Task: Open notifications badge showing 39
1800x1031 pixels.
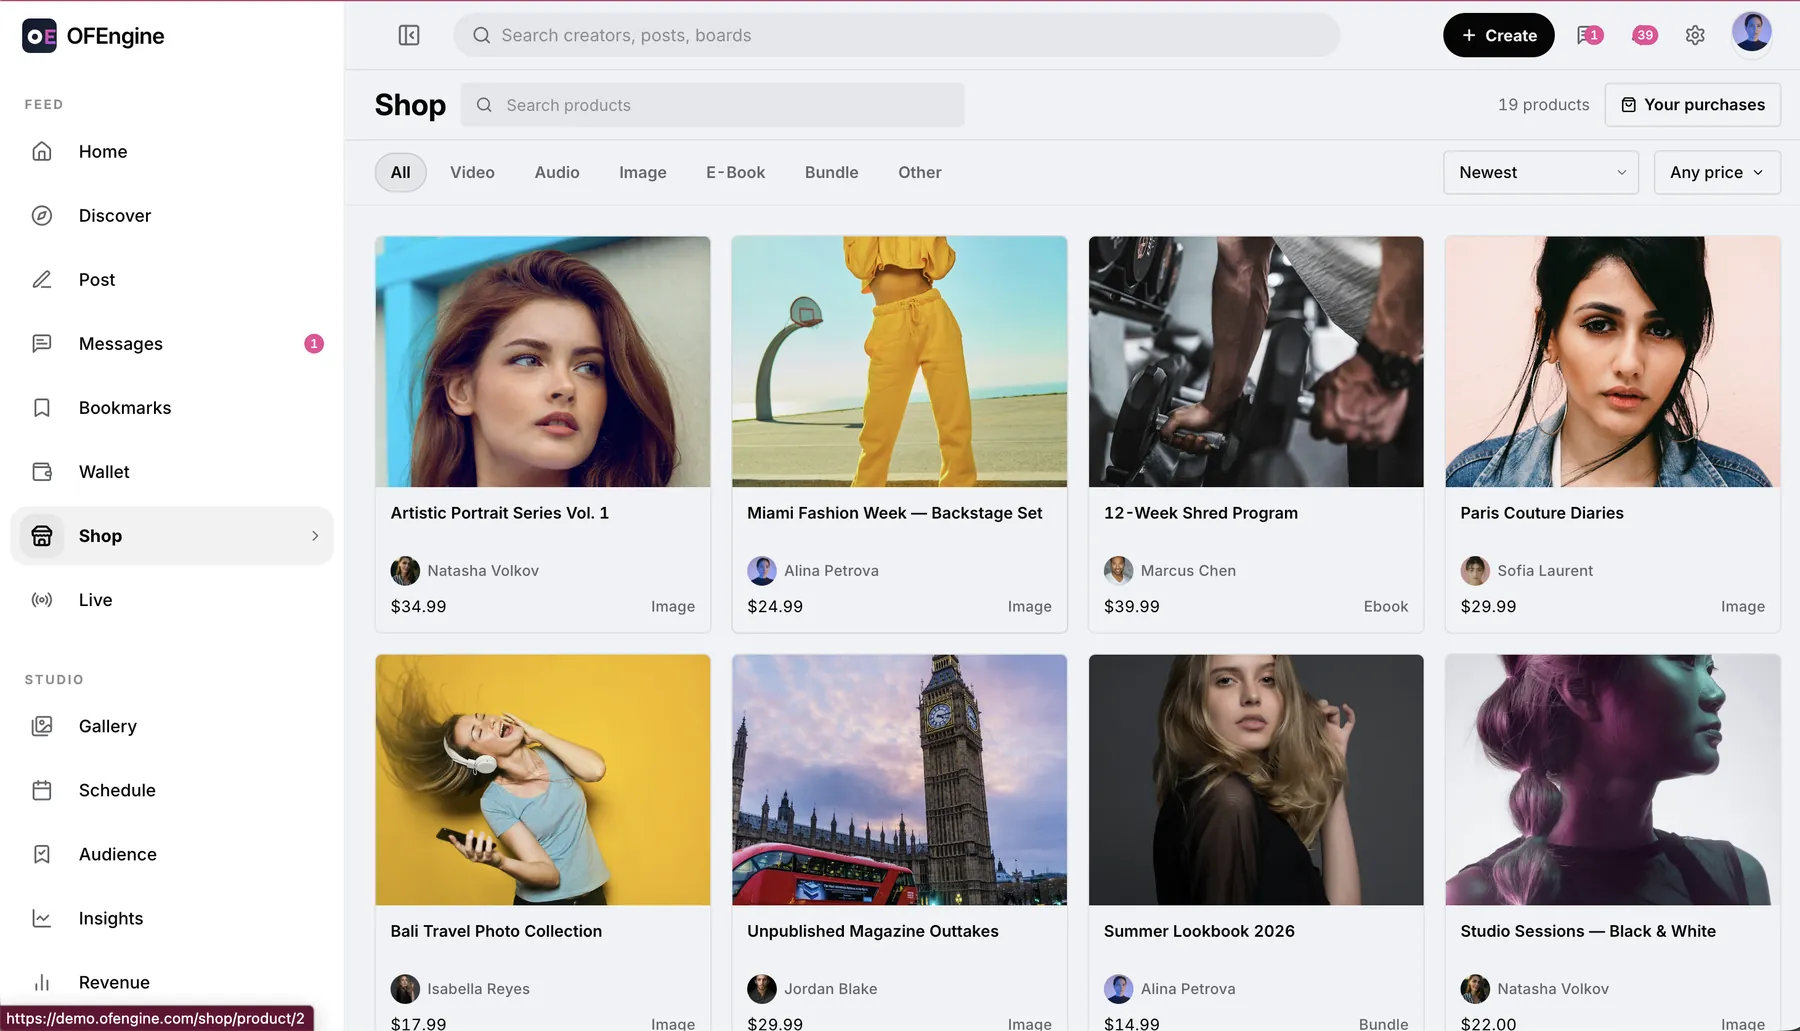Action: click(x=1644, y=35)
